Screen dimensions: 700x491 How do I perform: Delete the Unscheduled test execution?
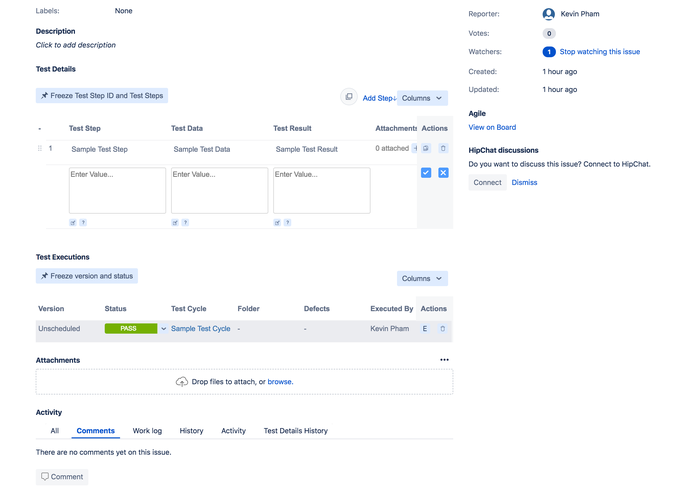click(x=442, y=329)
